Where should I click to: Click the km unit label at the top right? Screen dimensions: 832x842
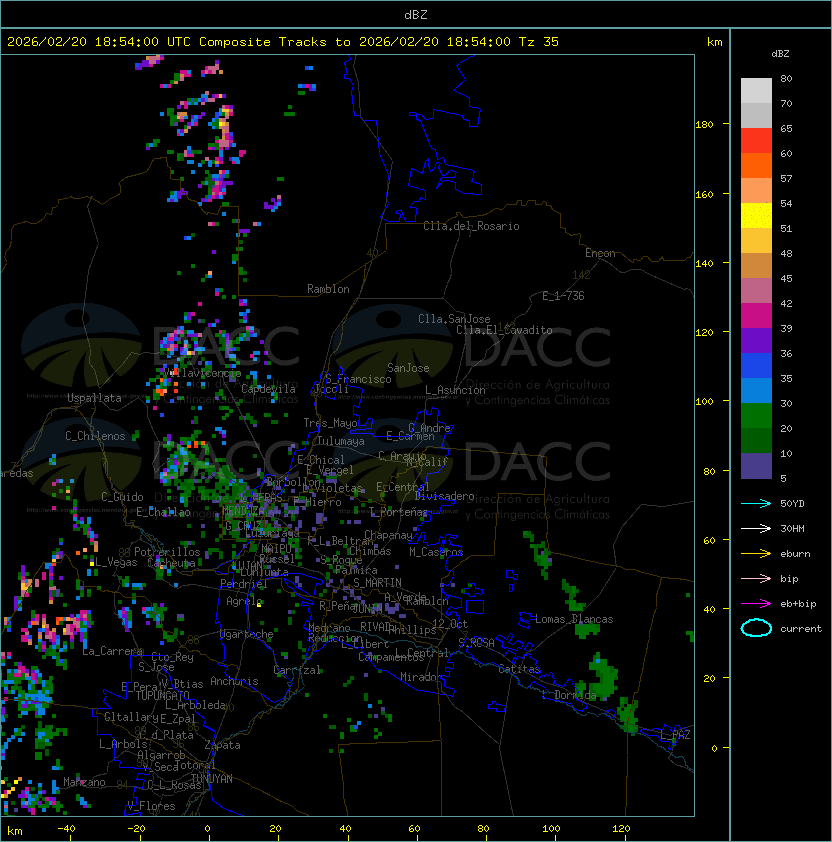(x=715, y=42)
